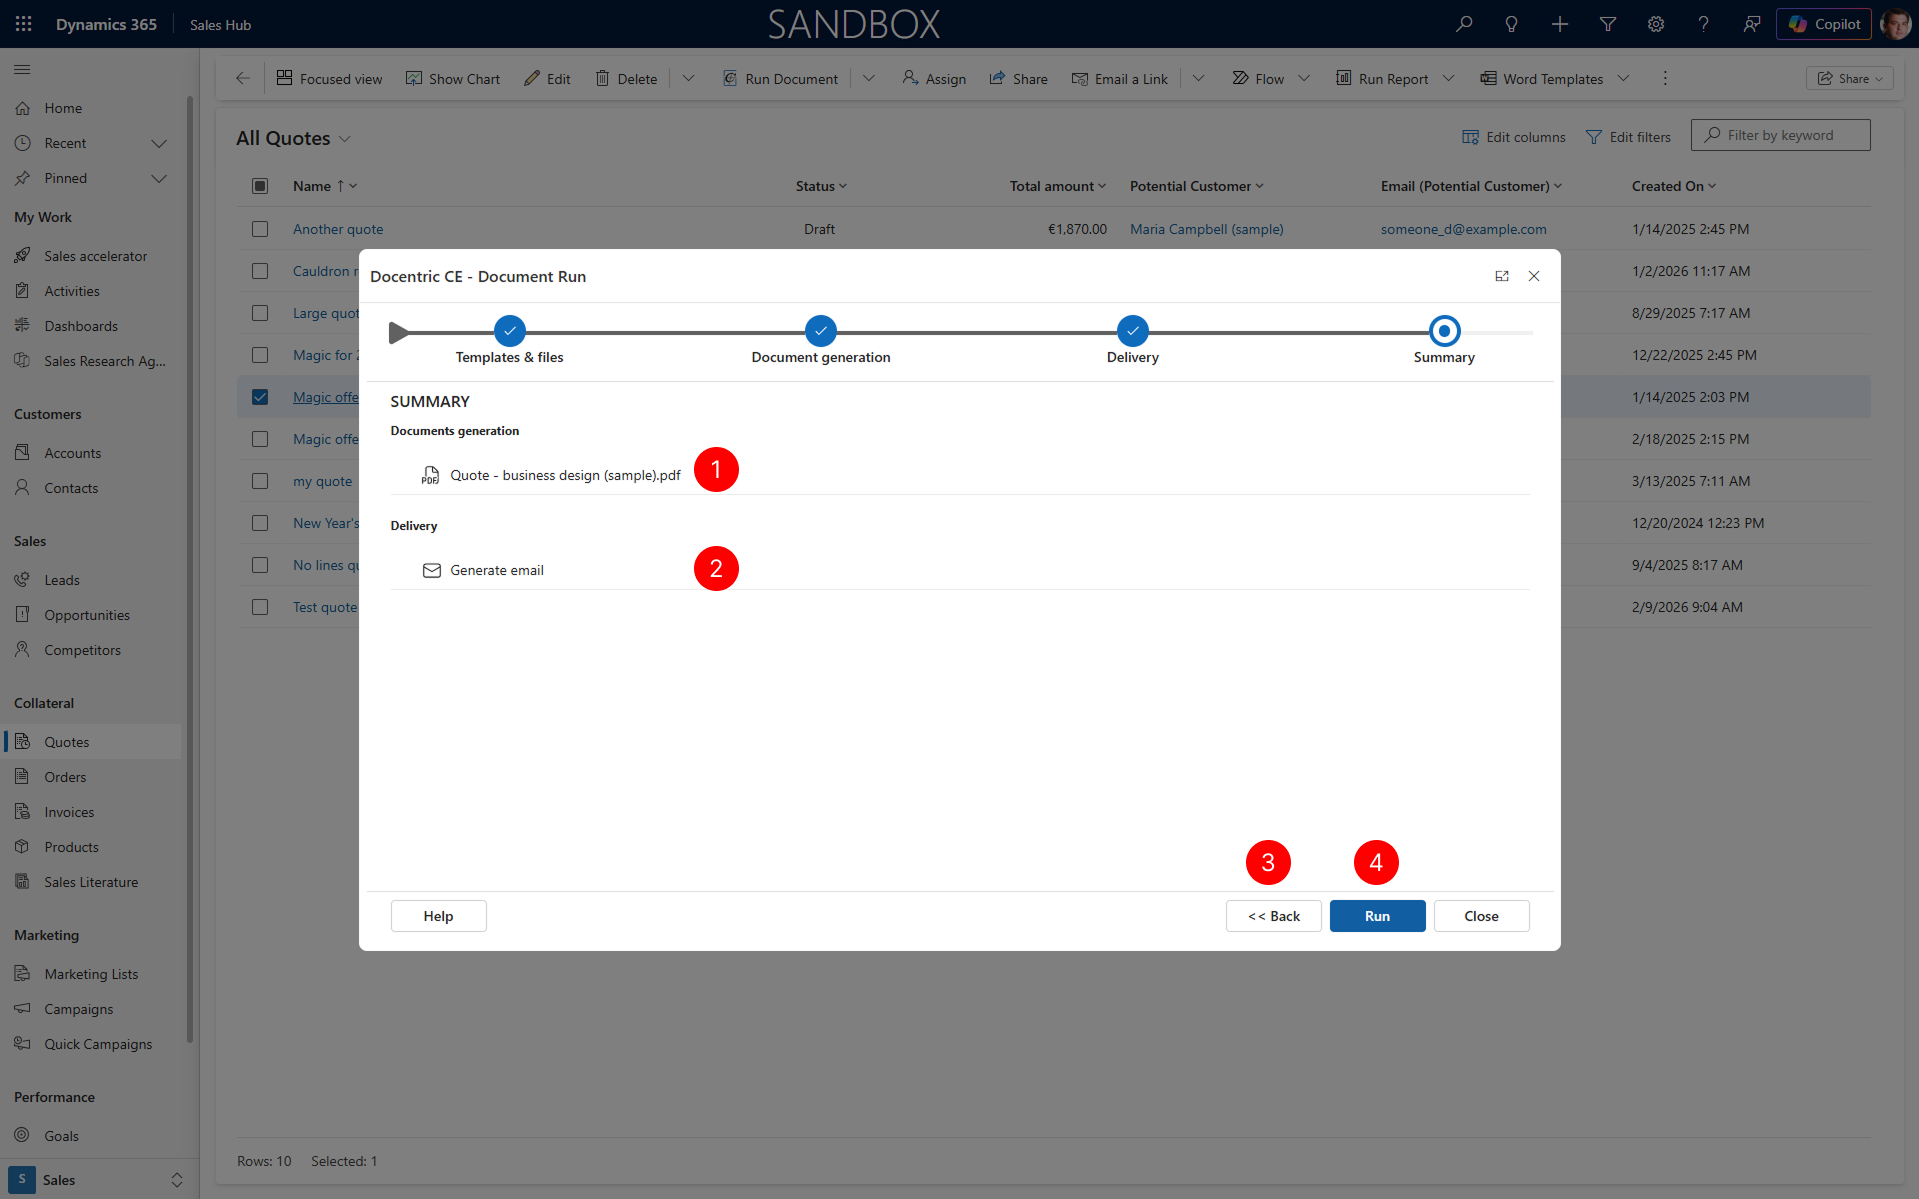Click Run Document in the toolbar
Viewport: 1919px width, 1199px height.
[780, 78]
